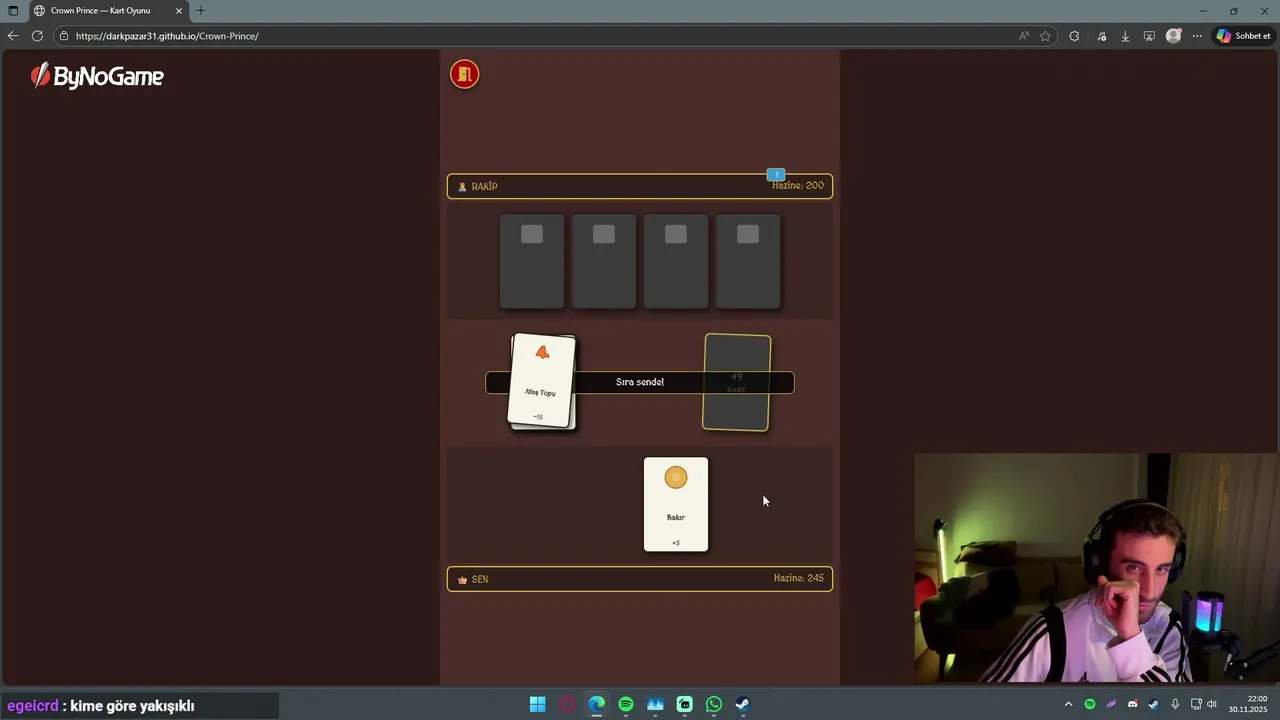Click the first face-down opponent card
The height and width of the screenshot is (720, 1280).
click(532, 261)
